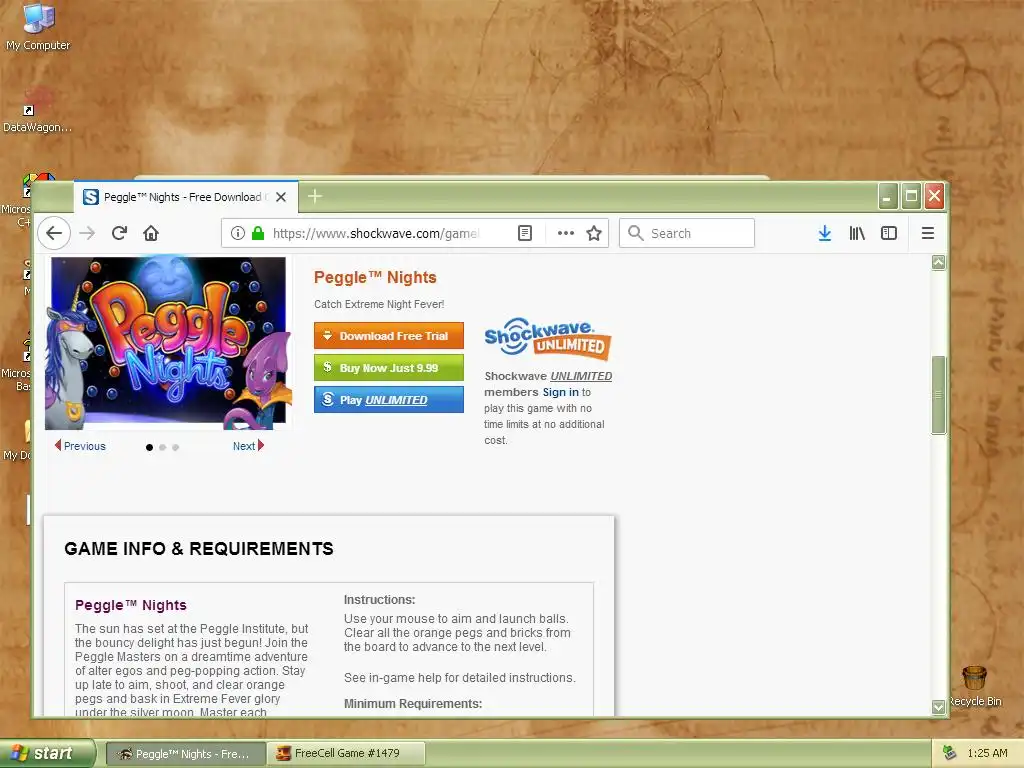
Task: Go to Previous screenshot link
Action: pyautogui.click(x=80, y=446)
